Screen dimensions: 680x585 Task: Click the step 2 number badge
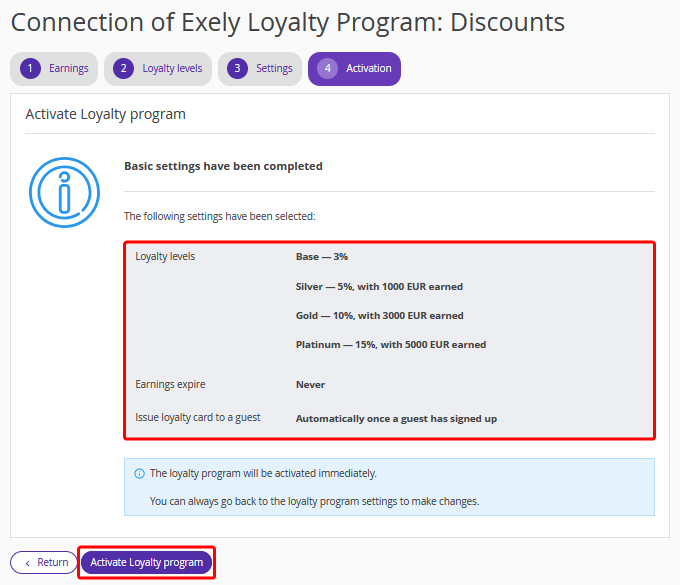124,69
